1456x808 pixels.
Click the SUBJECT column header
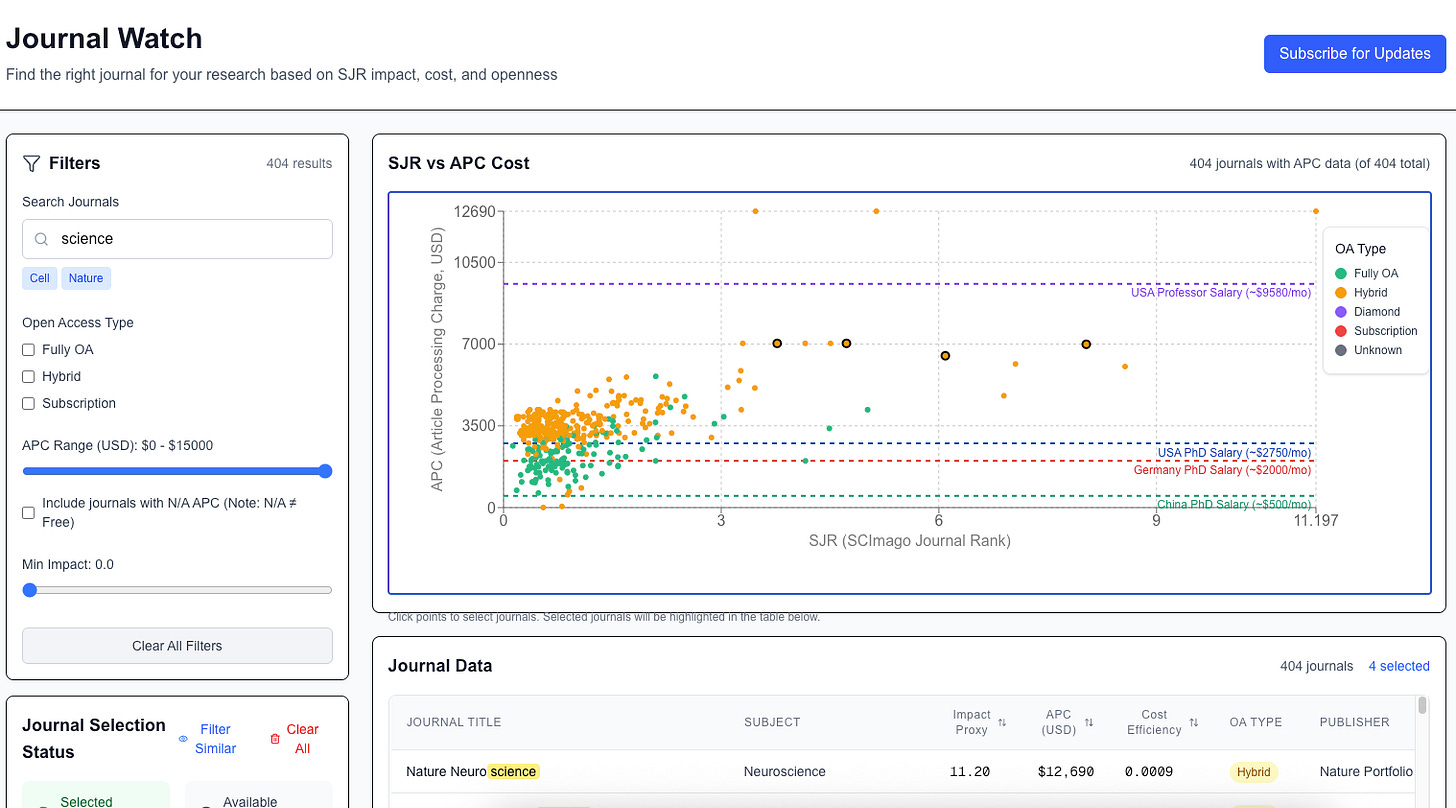point(772,722)
